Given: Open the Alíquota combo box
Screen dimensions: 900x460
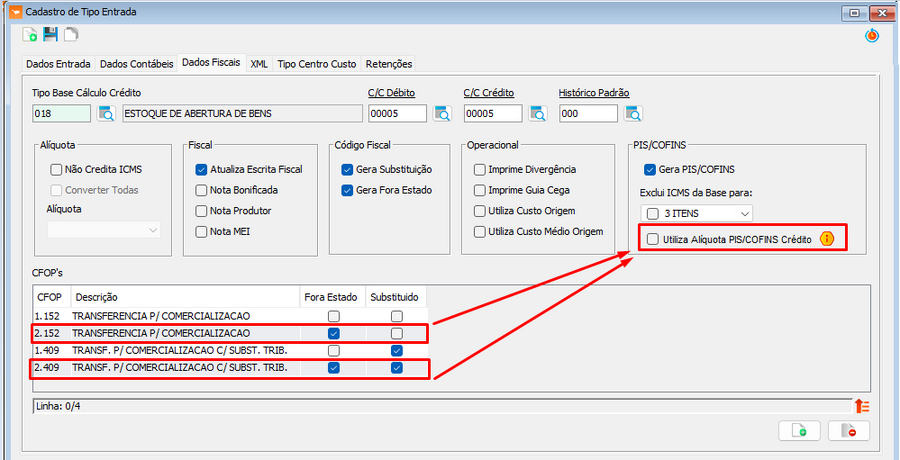Looking at the screenshot, I should 104,230.
